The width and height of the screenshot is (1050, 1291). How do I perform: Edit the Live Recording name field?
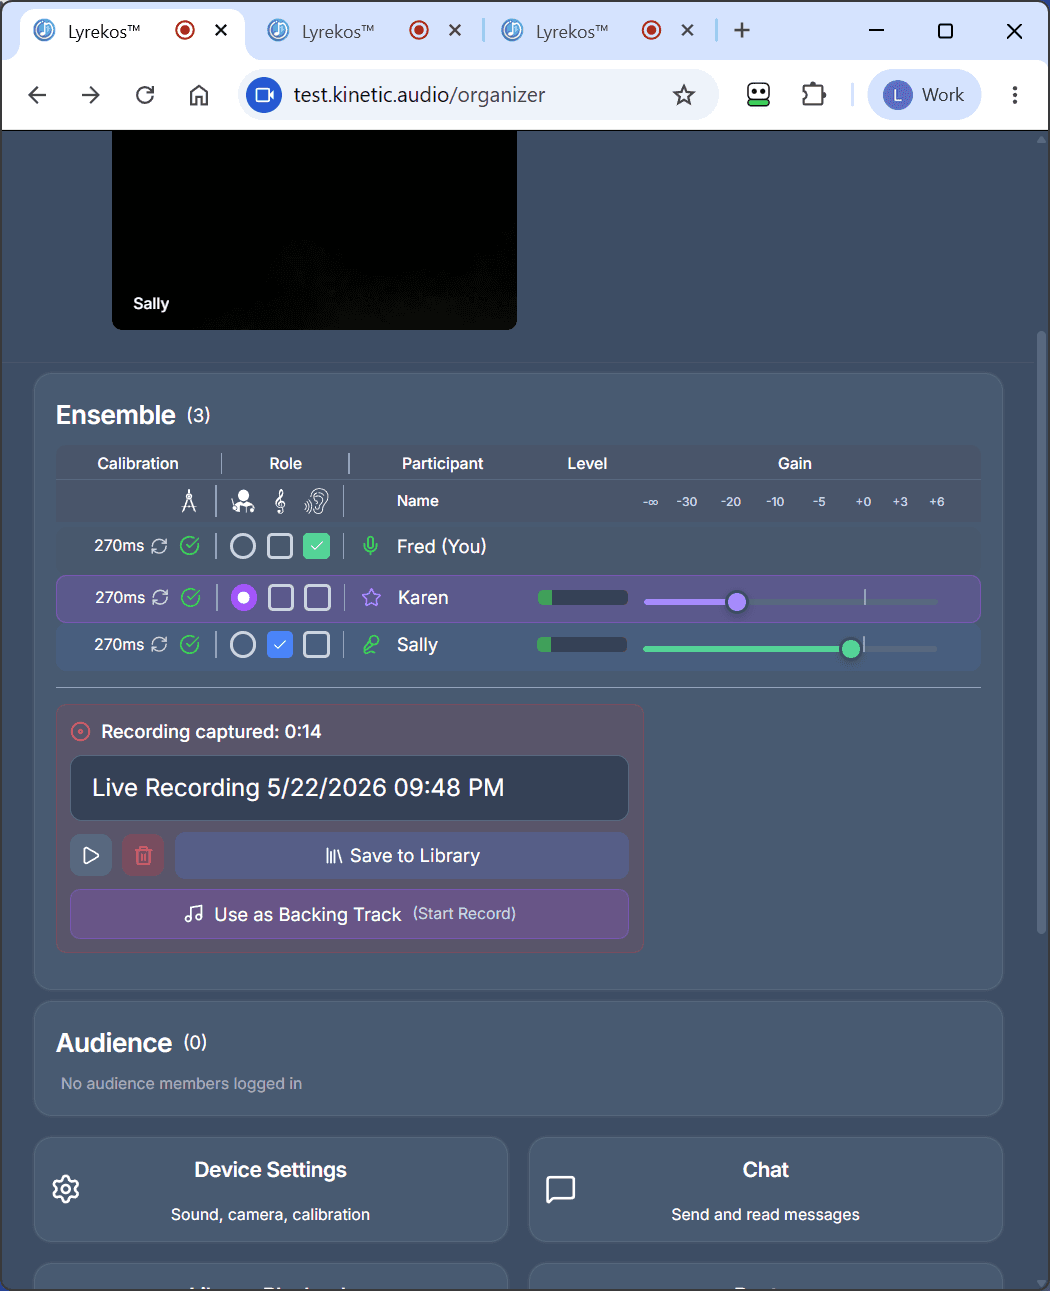tap(349, 788)
